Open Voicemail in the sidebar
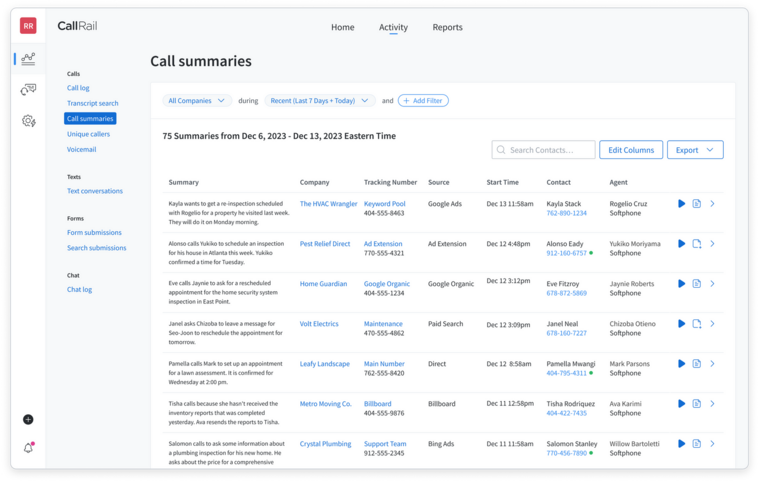759x482 pixels. click(x=81, y=150)
